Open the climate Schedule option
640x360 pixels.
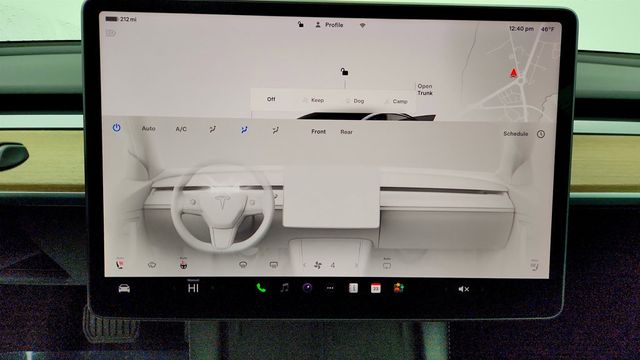coord(516,133)
